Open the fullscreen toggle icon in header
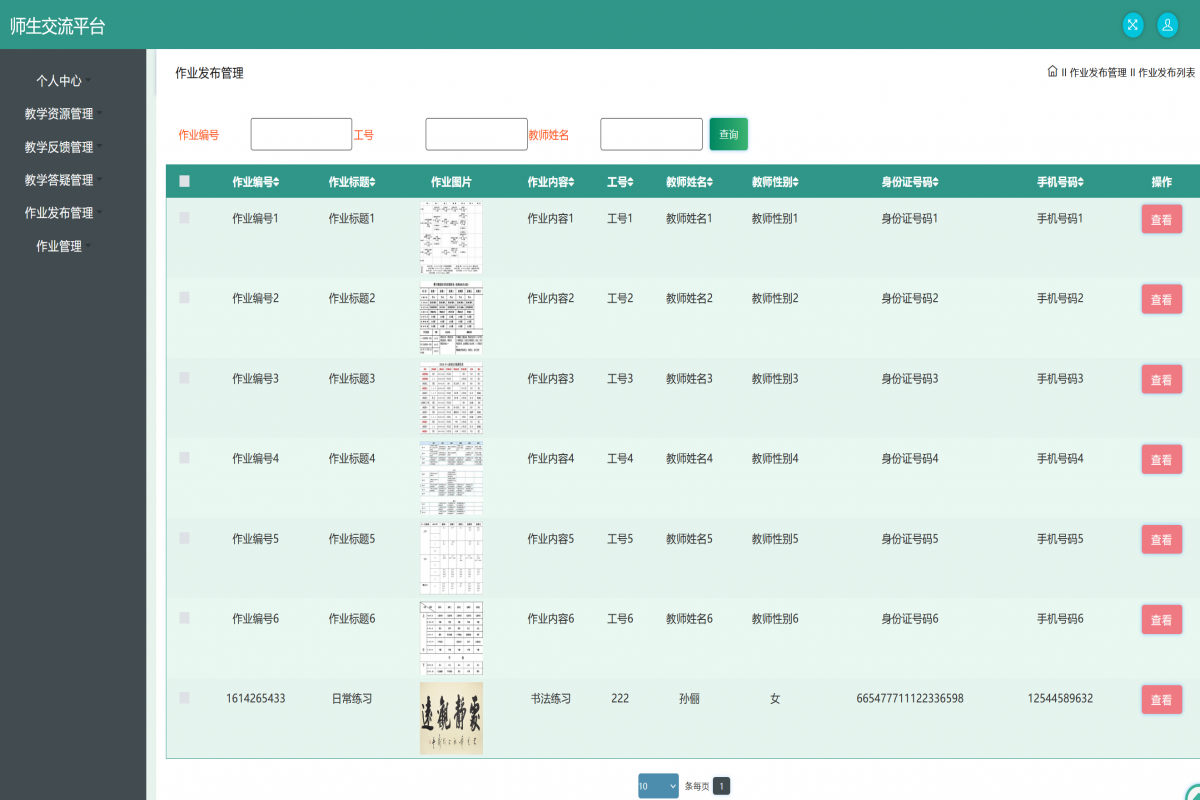 coord(1132,25)
